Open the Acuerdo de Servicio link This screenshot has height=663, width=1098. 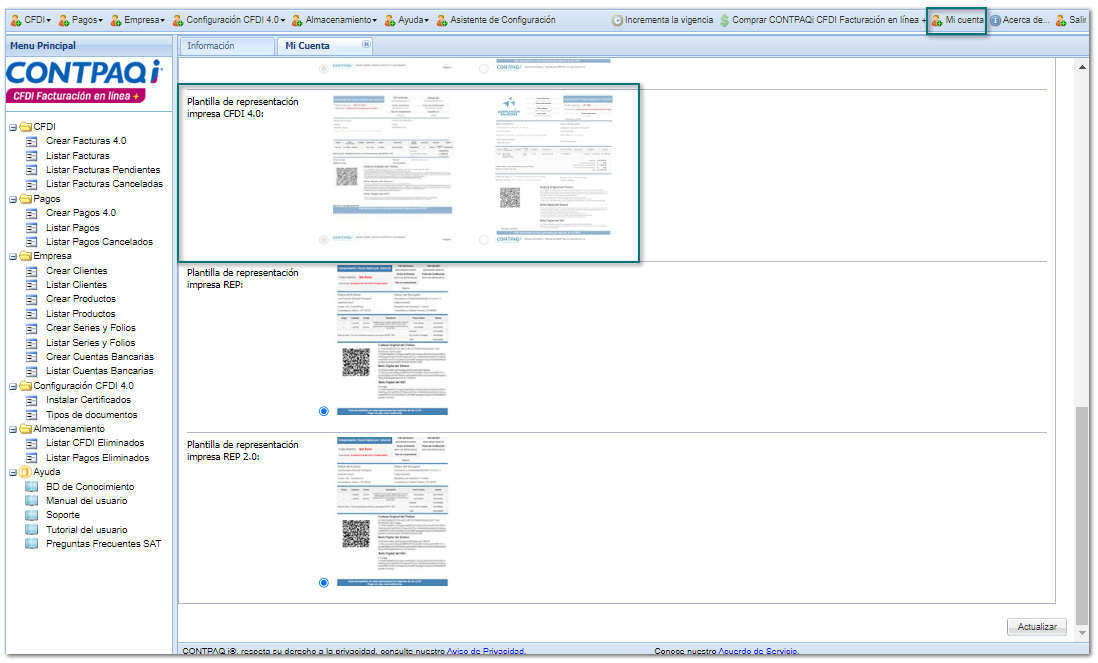pos(758,652)
